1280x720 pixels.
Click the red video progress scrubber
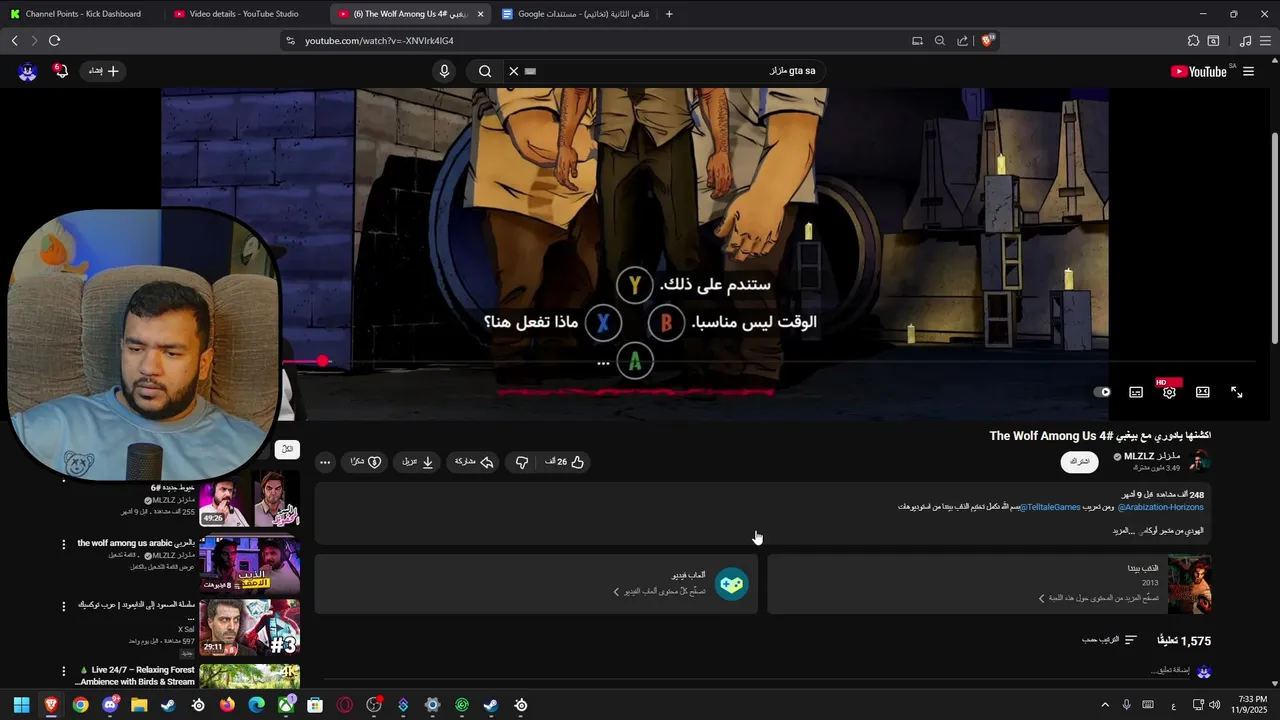coord(322,361)
